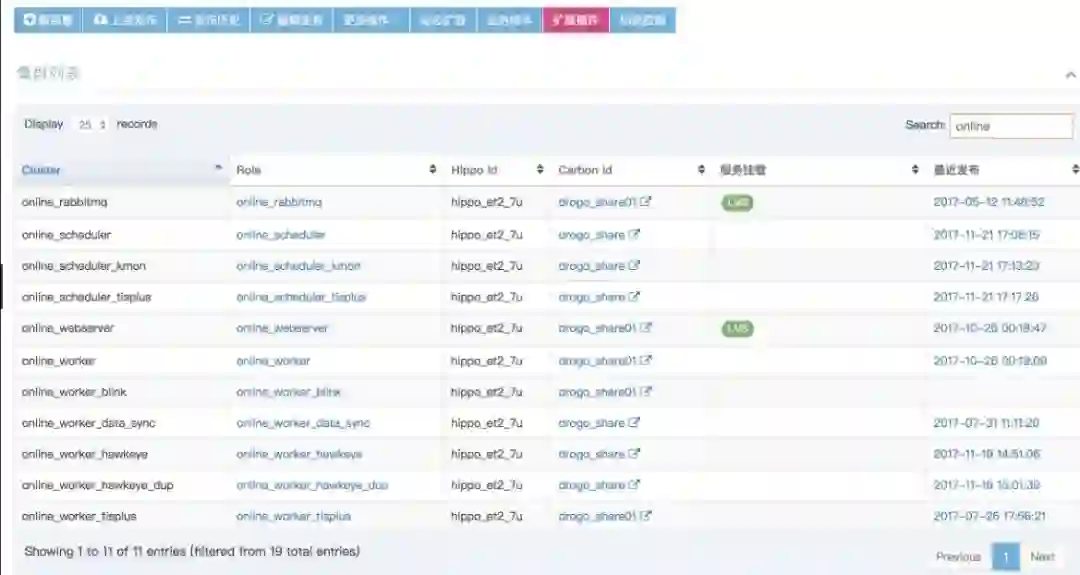This screenshot has width=1080, height=575.
Task: Open external link icon in online_worker_blink row
Action: (x=645, y=392)
